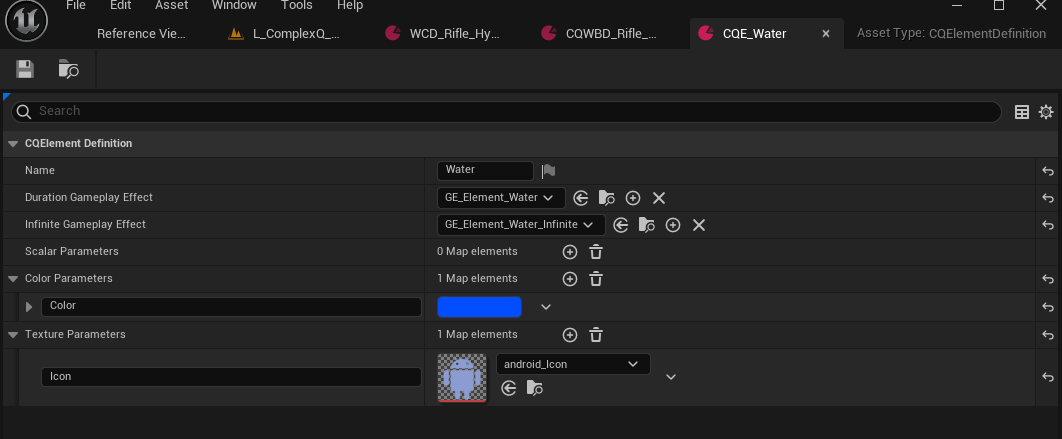Edit the Icon key name field
This screenshot has height=439, width=1062.
(231, 377)
